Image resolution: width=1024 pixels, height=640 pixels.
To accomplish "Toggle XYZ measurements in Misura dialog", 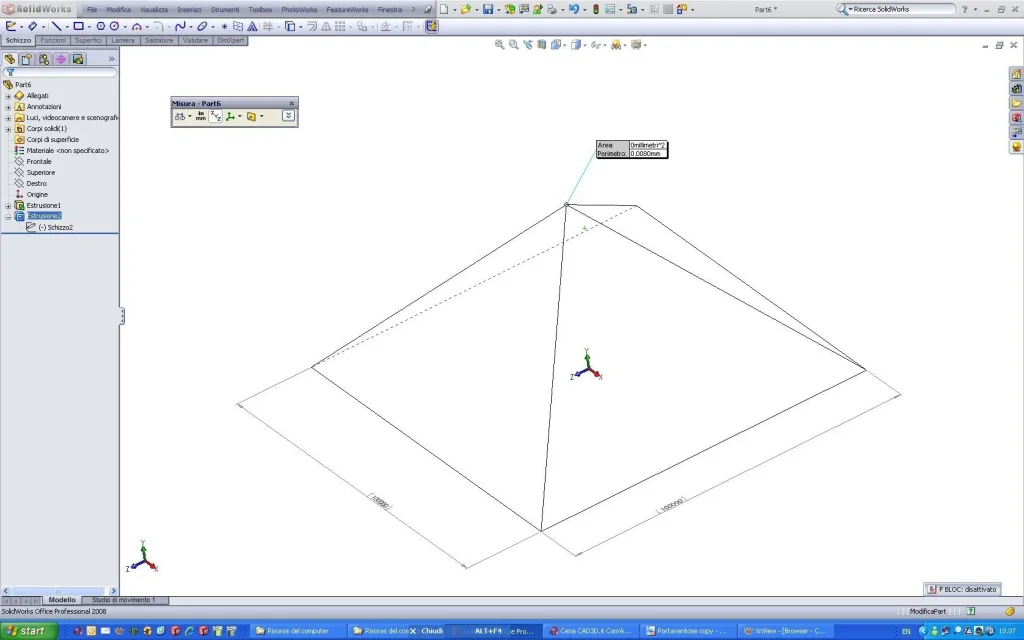I will [216, 116].
